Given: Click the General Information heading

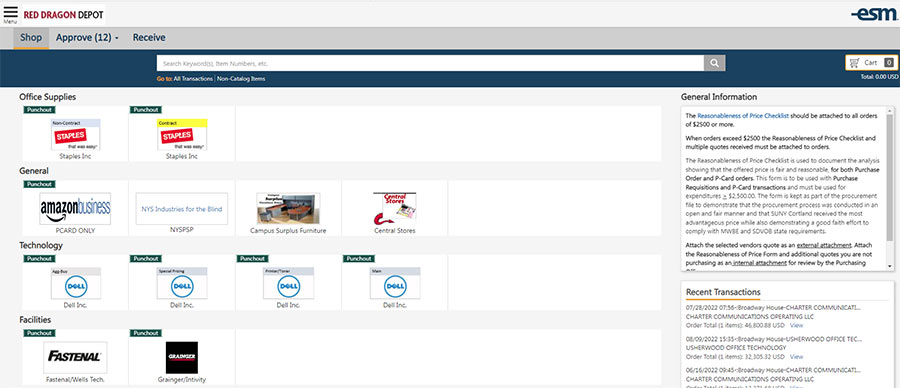Looking at the screenshot, I should point(719,97).
